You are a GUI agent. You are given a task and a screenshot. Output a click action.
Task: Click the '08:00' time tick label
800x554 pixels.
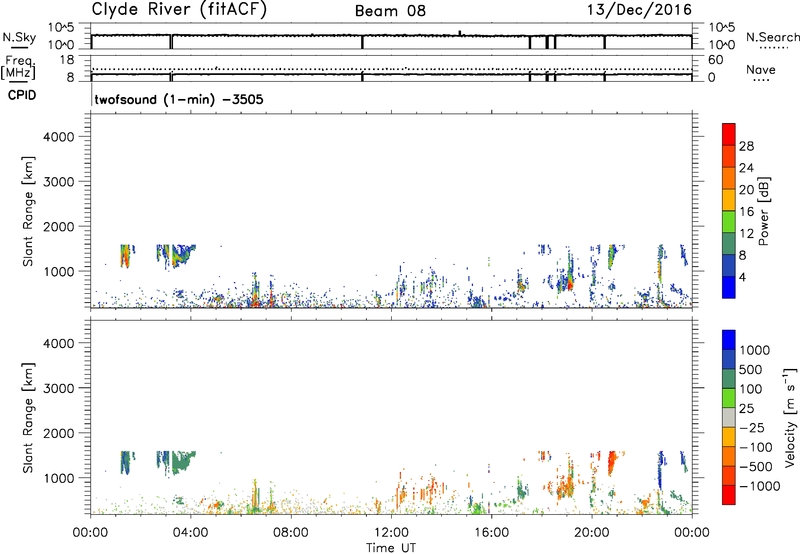pos(291,533)
